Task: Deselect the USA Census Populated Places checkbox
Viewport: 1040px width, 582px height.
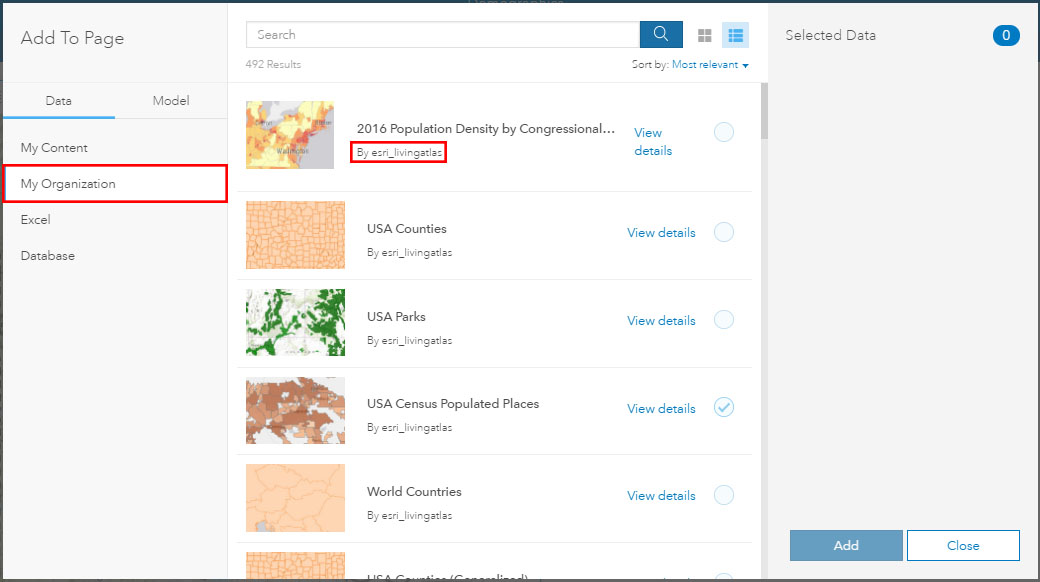Action: [x=724, y=408]
